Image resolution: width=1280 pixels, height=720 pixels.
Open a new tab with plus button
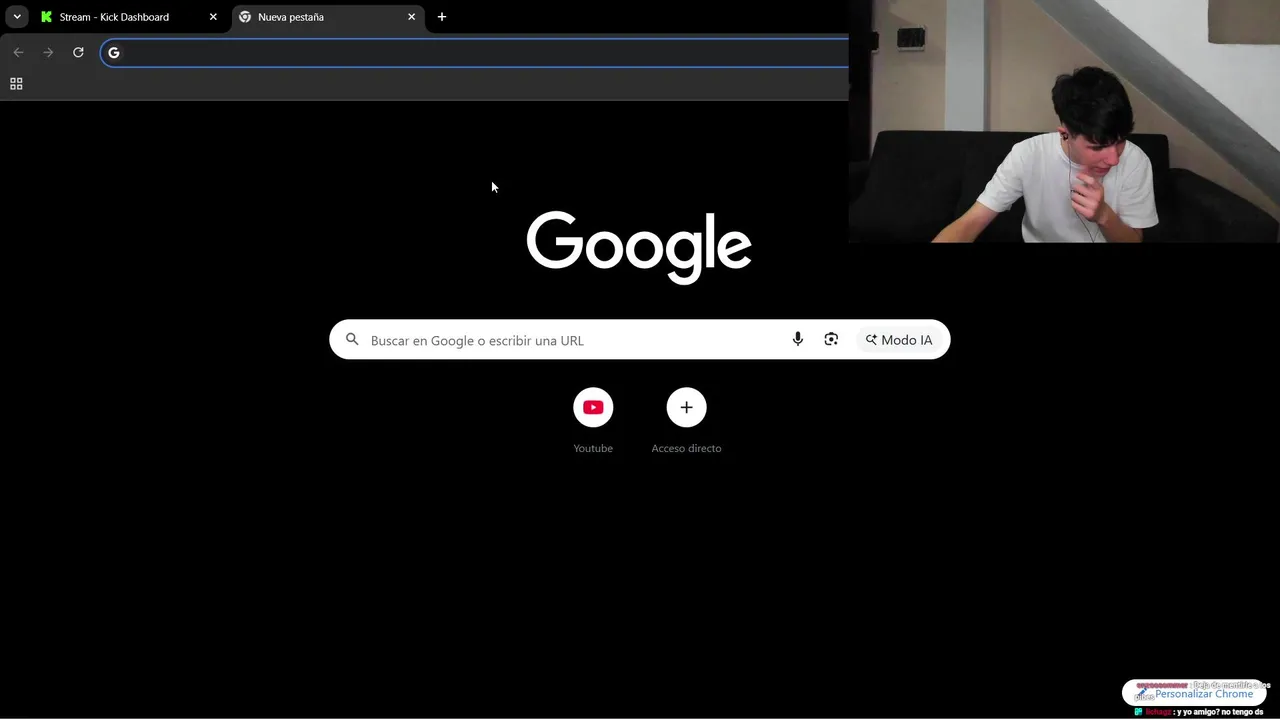click(x=442, y=17)
